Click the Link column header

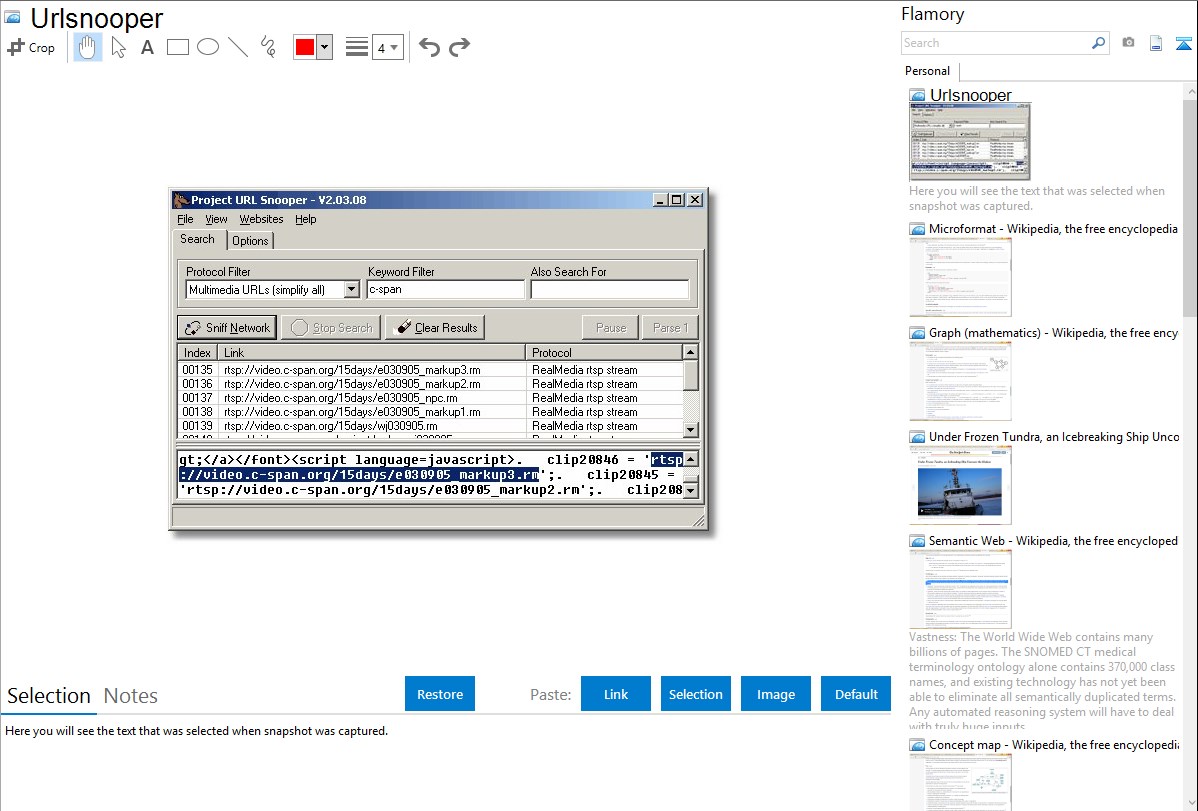[x=372, y=352]
